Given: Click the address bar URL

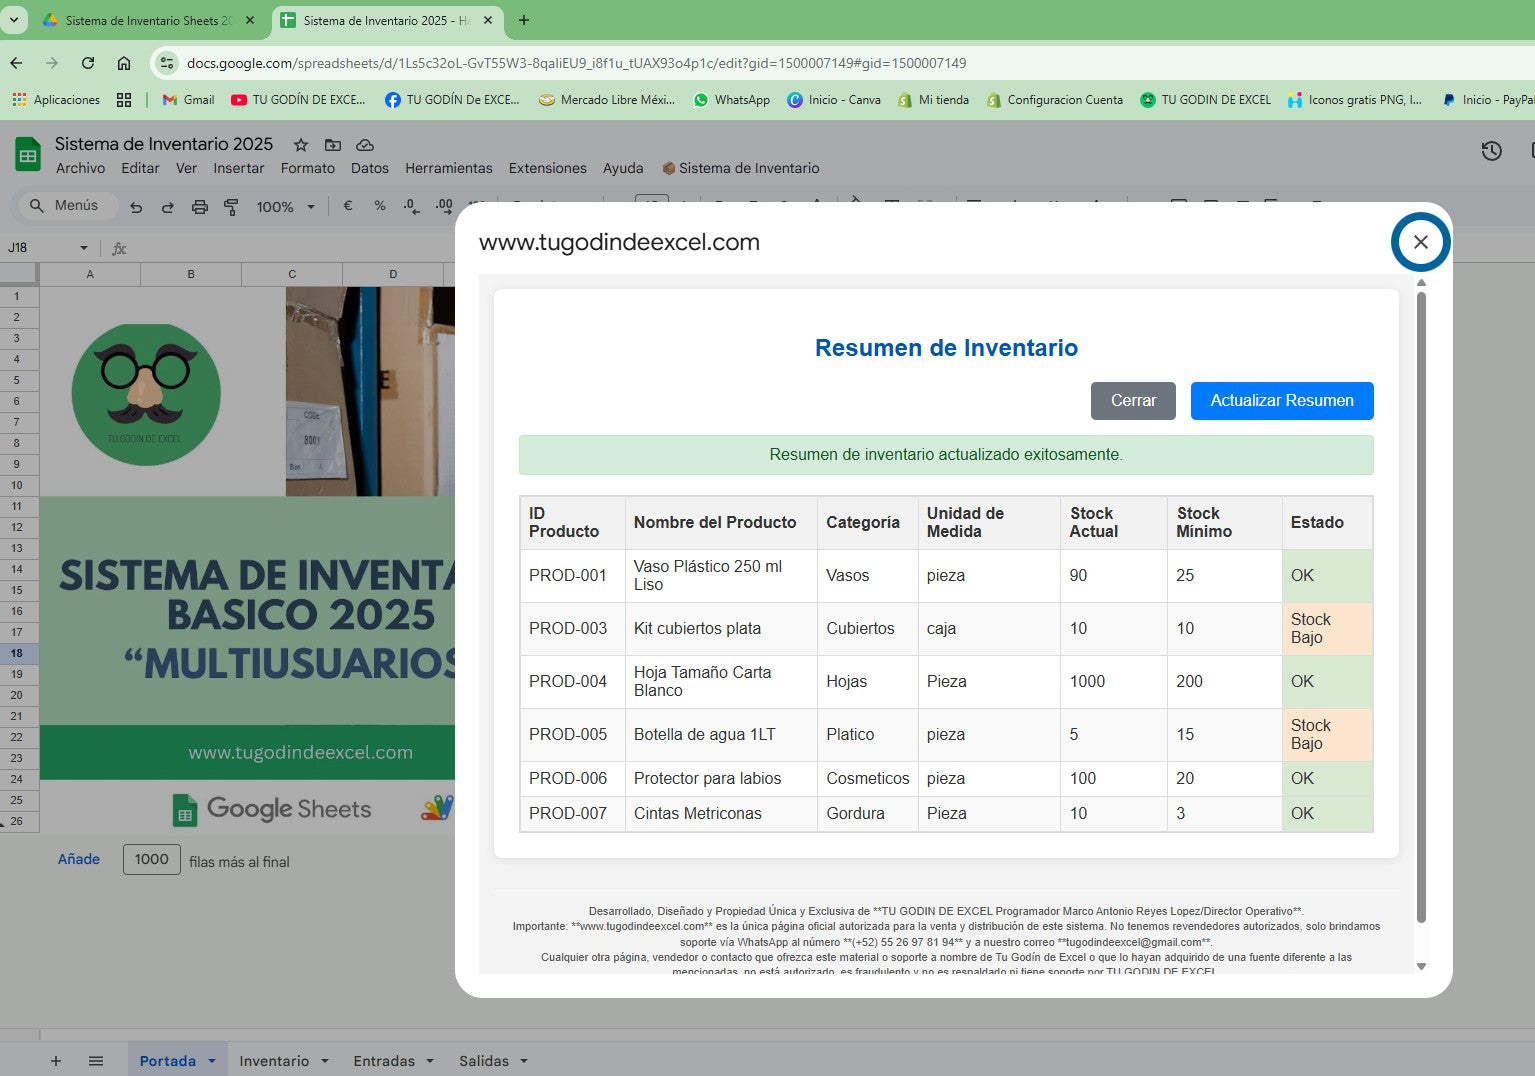Looking at the screenshot, I should point(576,63).
